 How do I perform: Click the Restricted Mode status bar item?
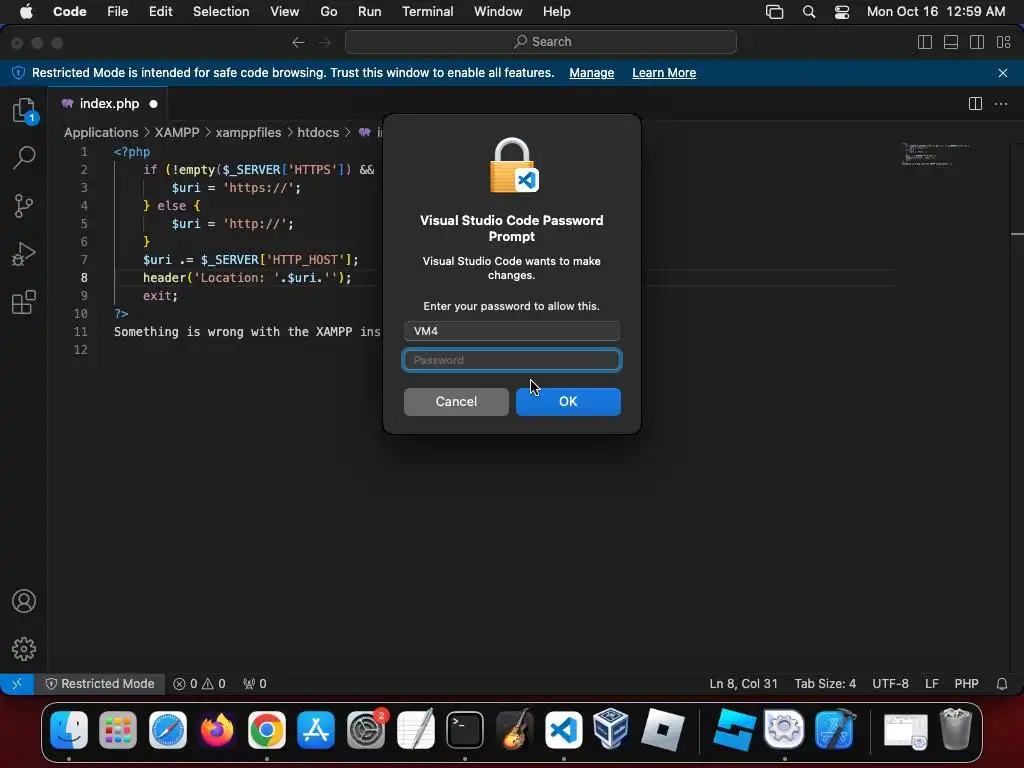tap(100, 684)
